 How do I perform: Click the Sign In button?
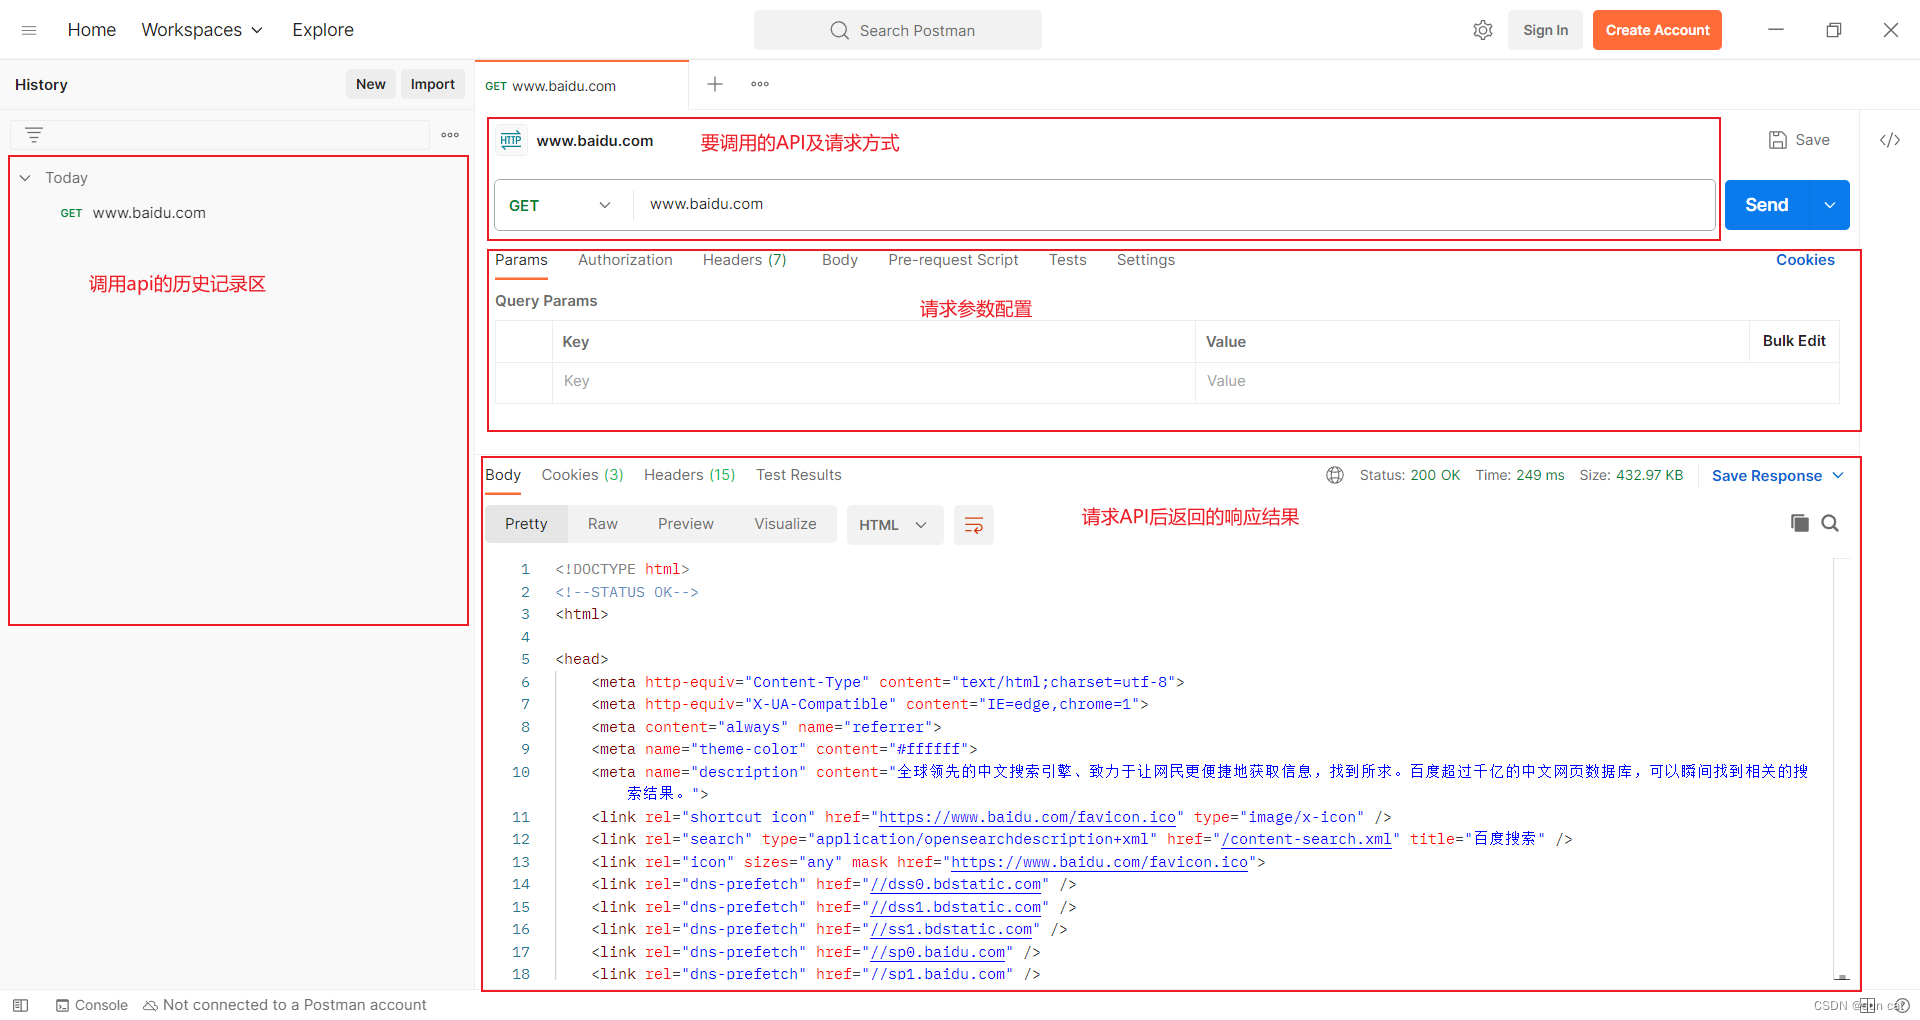(1545, 30)
